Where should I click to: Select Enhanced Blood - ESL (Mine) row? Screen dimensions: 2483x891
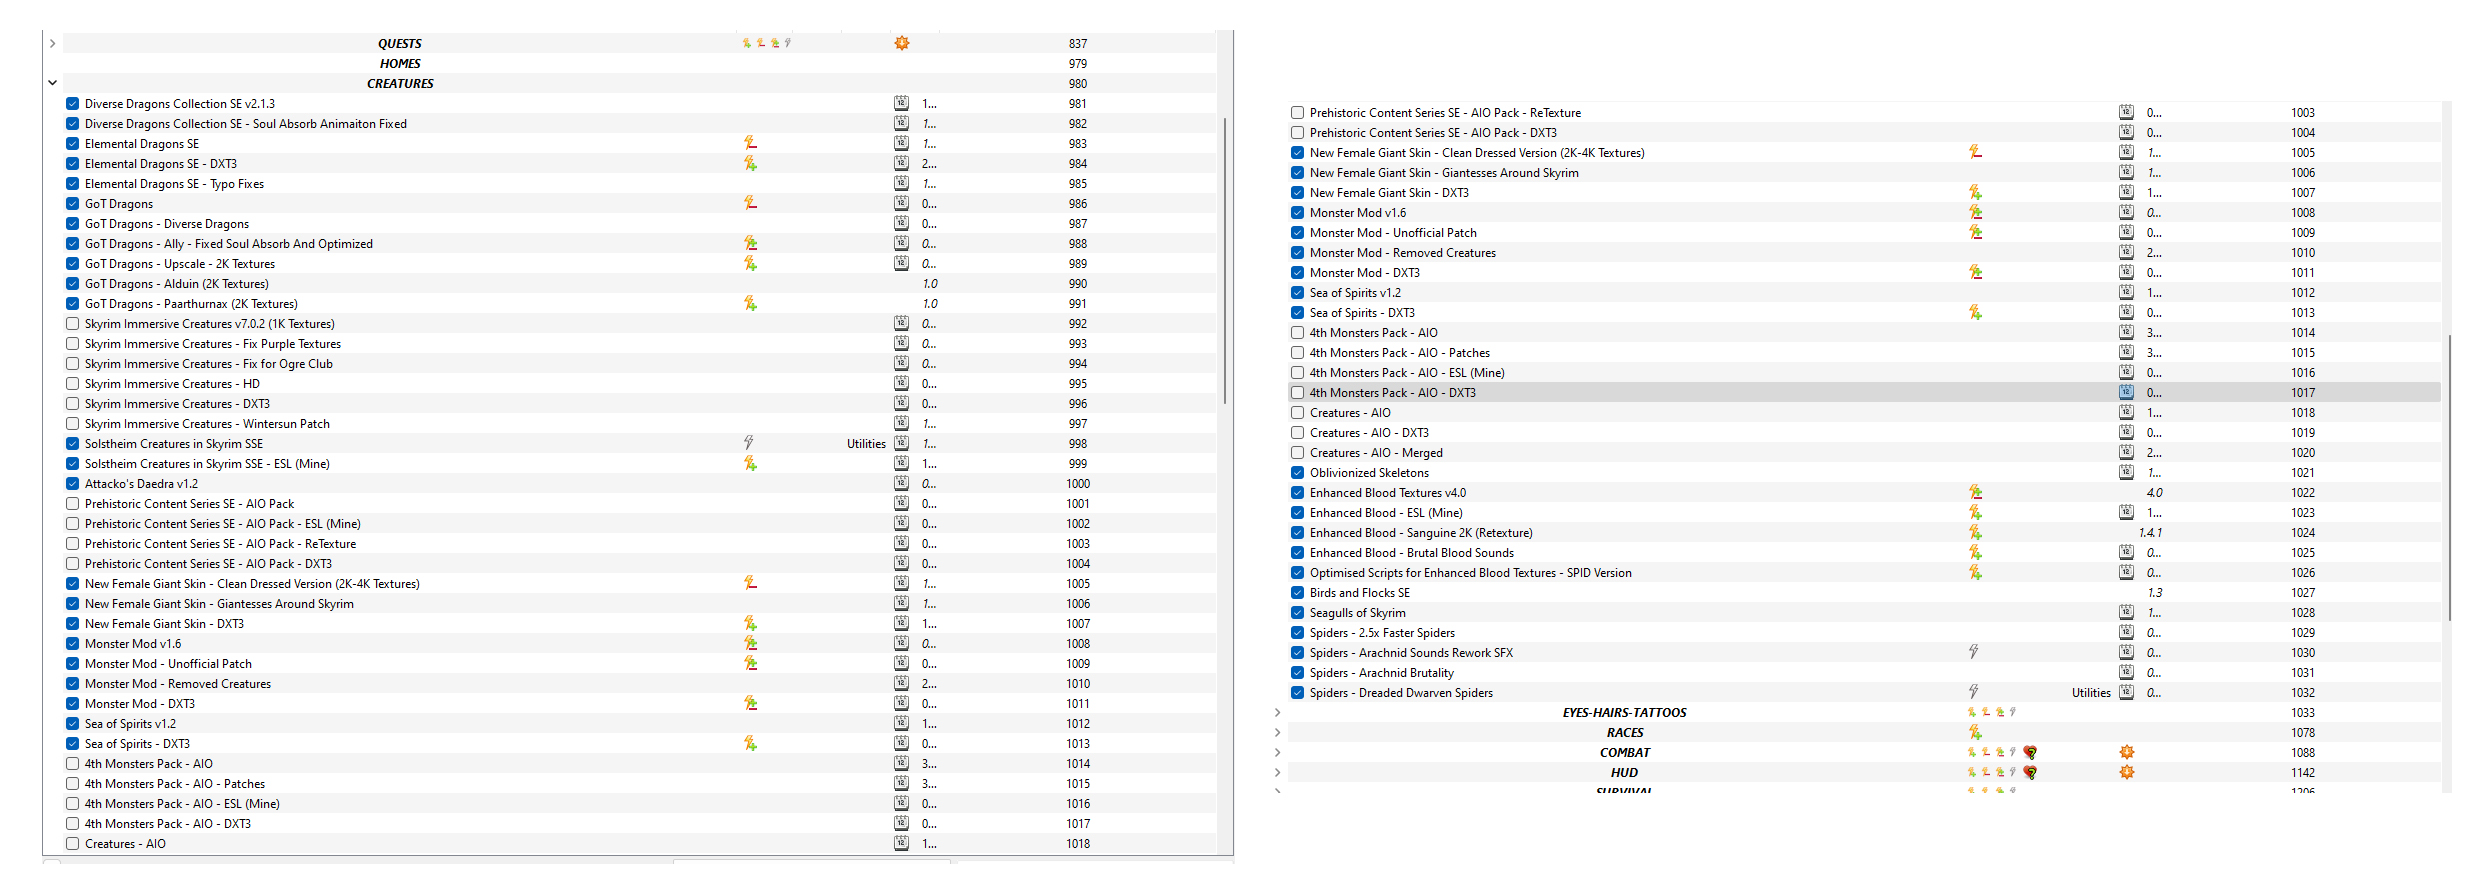click(x=1864, y=512)
